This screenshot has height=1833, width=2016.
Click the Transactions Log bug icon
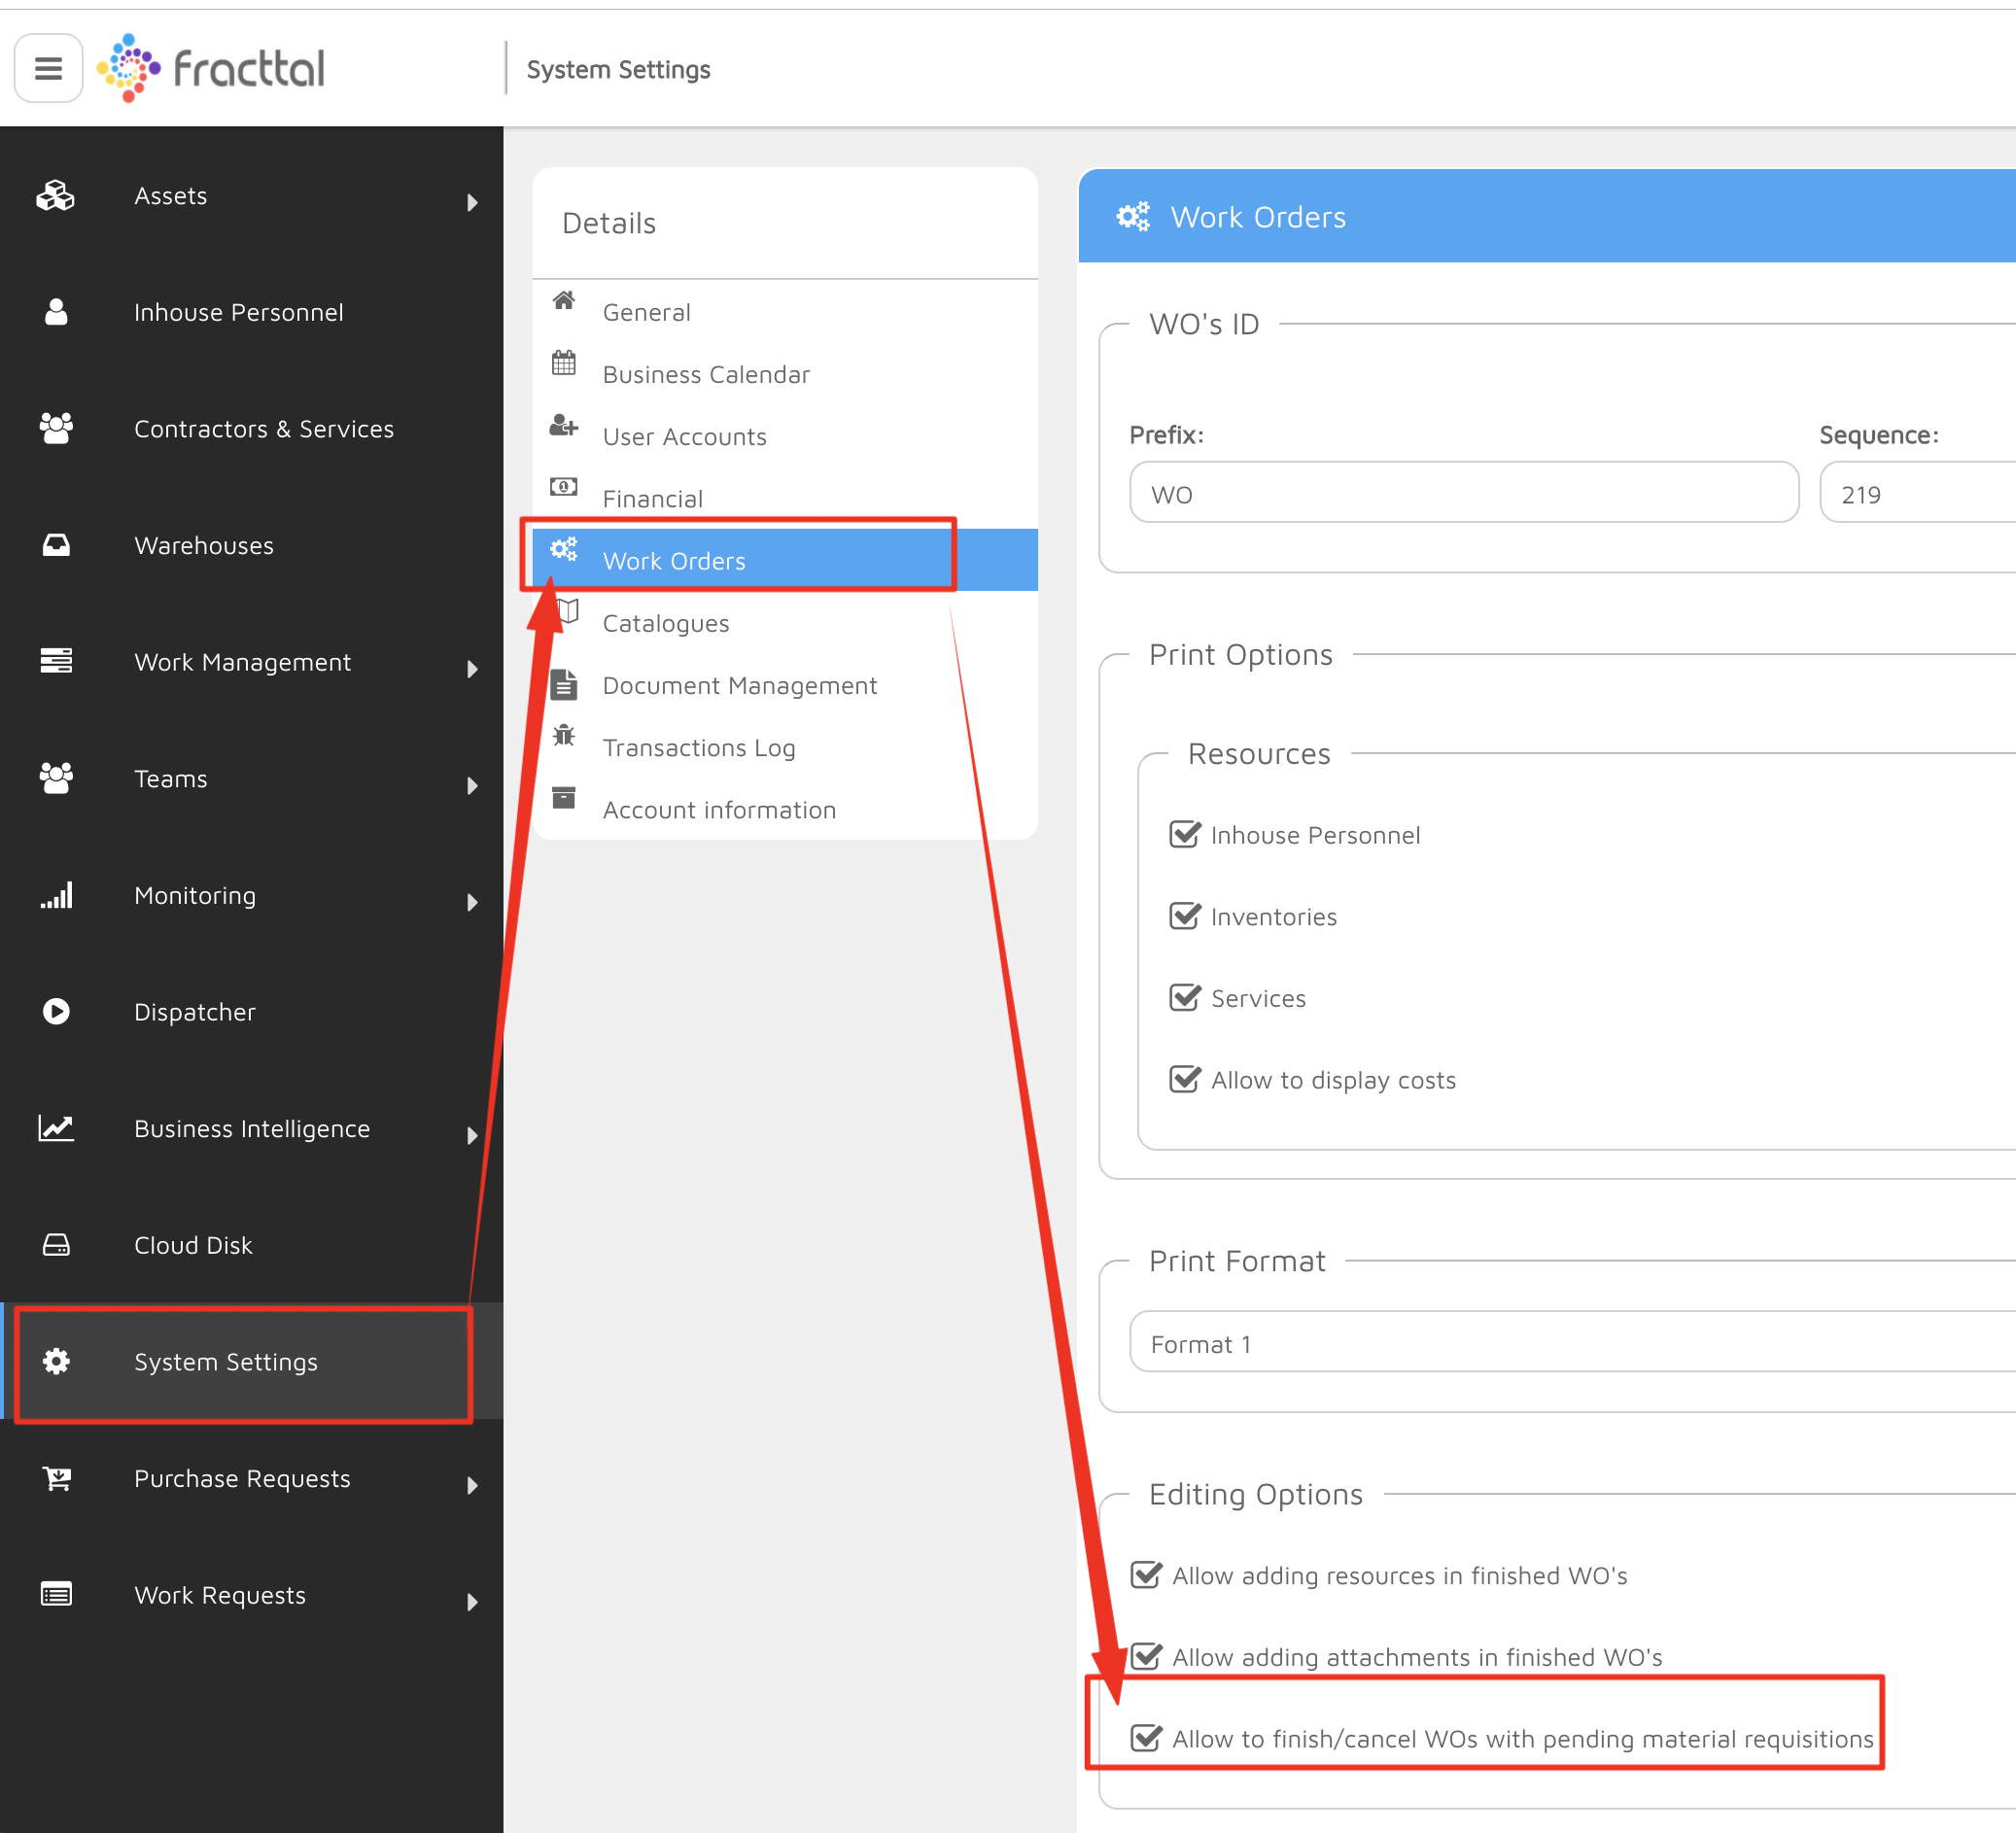coord(564,736)
